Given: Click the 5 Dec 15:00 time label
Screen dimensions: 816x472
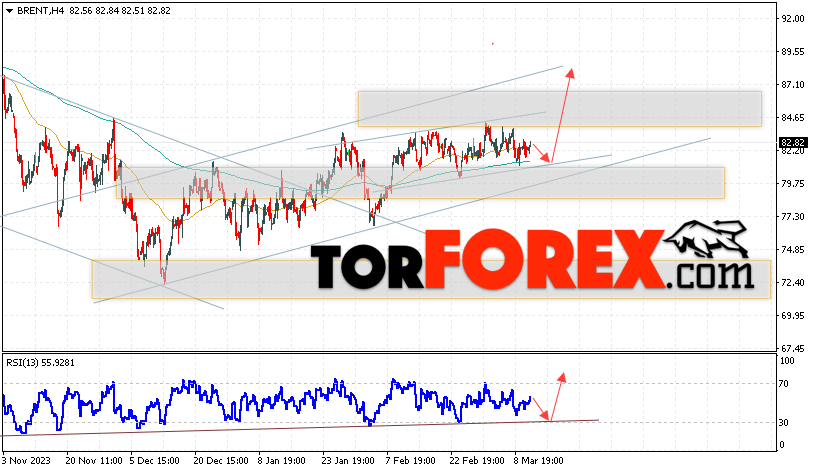Looking at the screenshot, I should [x=155, y=461].
